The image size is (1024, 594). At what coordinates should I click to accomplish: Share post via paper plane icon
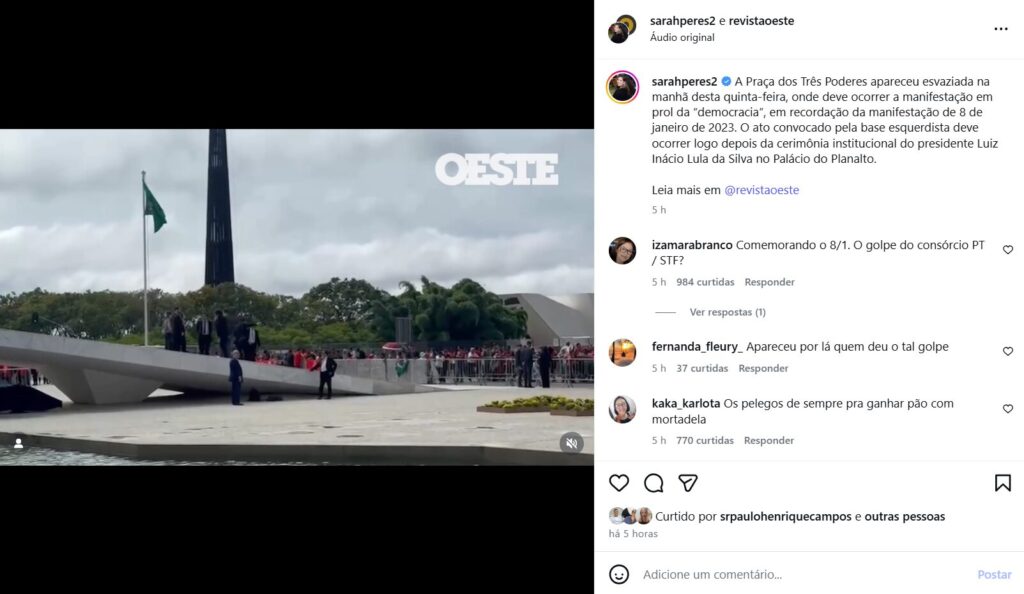(x=688, y=483)
